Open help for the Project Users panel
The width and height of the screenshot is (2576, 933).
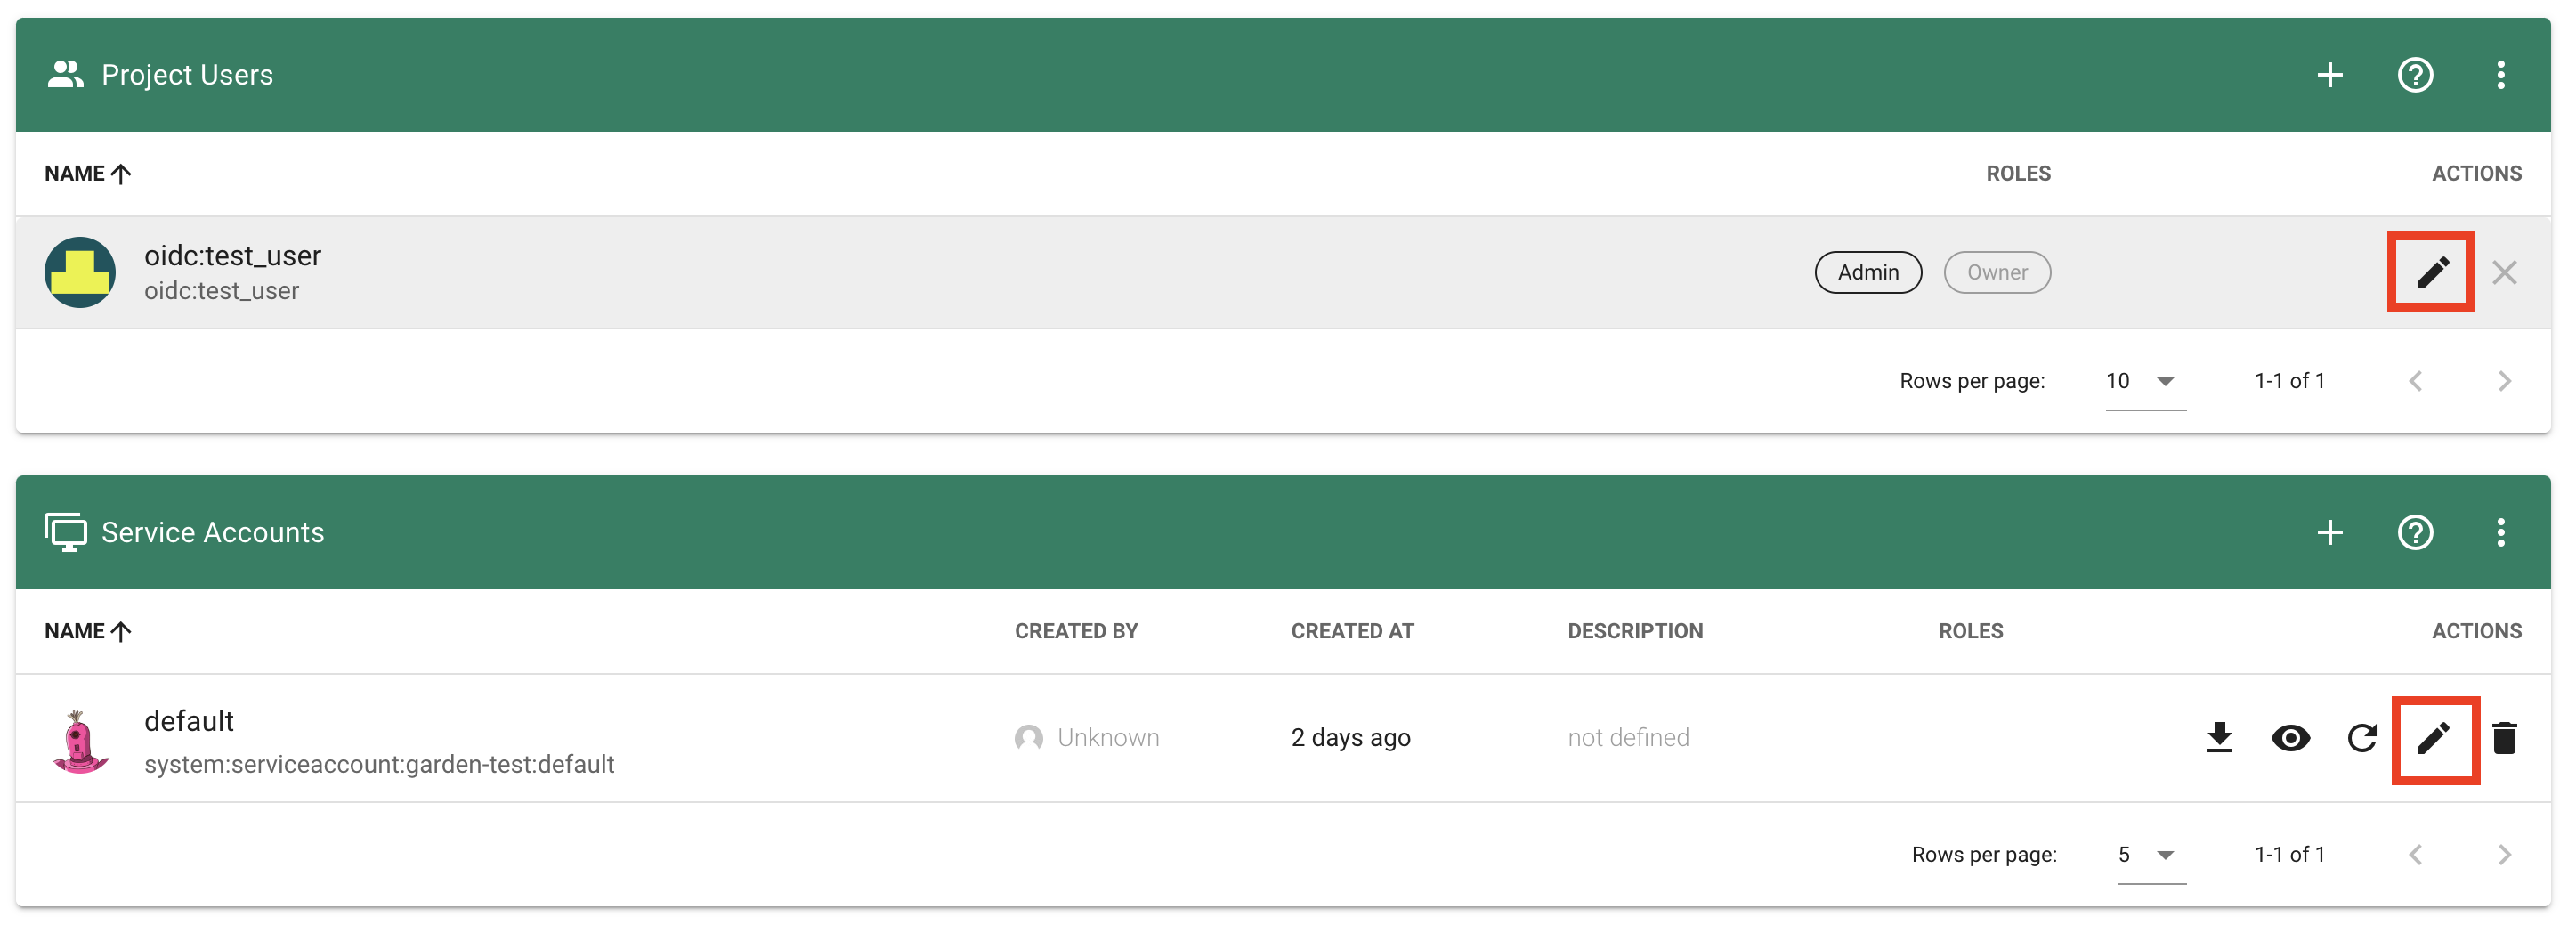pos(2415,74)
